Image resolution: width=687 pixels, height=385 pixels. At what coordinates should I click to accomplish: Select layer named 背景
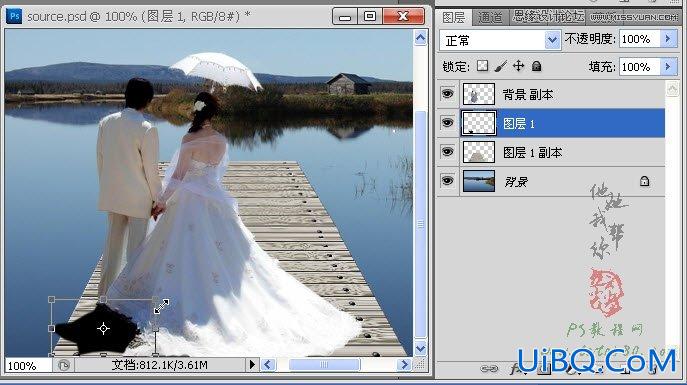[515, 181]
